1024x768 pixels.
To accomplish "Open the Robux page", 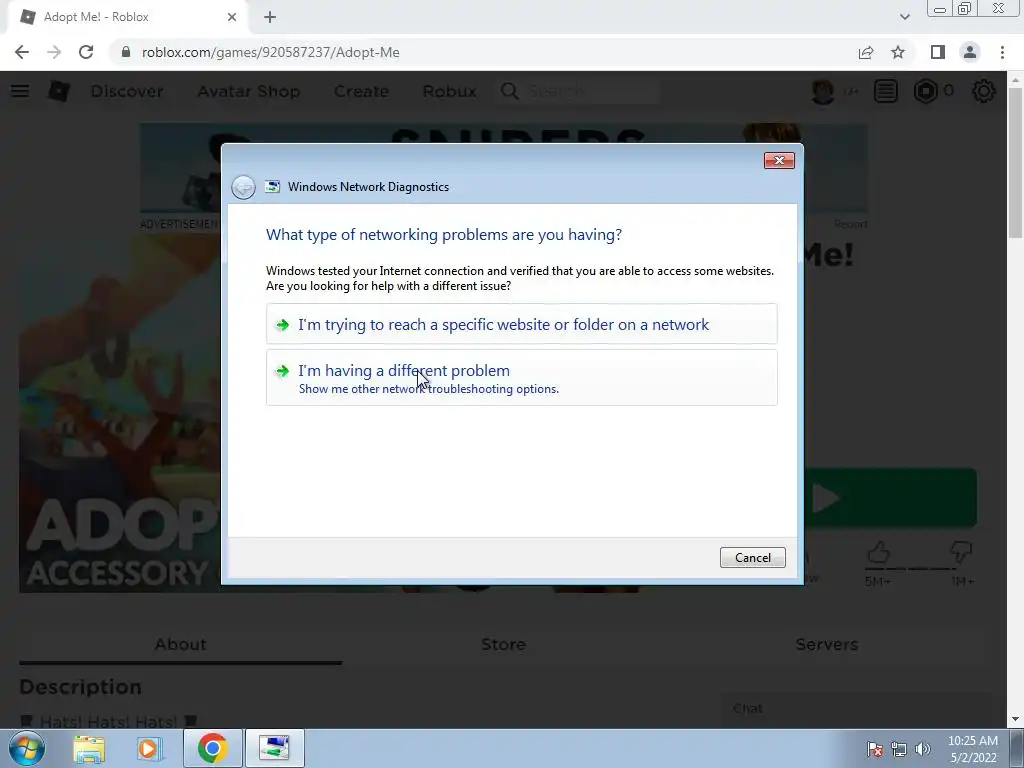I will pos(449,91).
